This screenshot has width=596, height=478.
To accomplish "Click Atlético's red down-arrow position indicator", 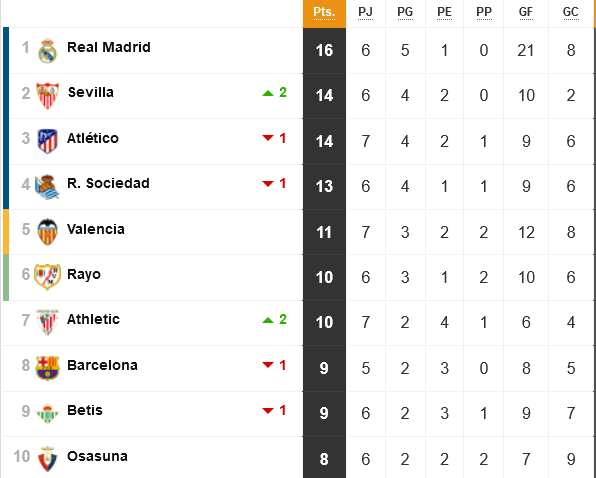I will [268, 138].
